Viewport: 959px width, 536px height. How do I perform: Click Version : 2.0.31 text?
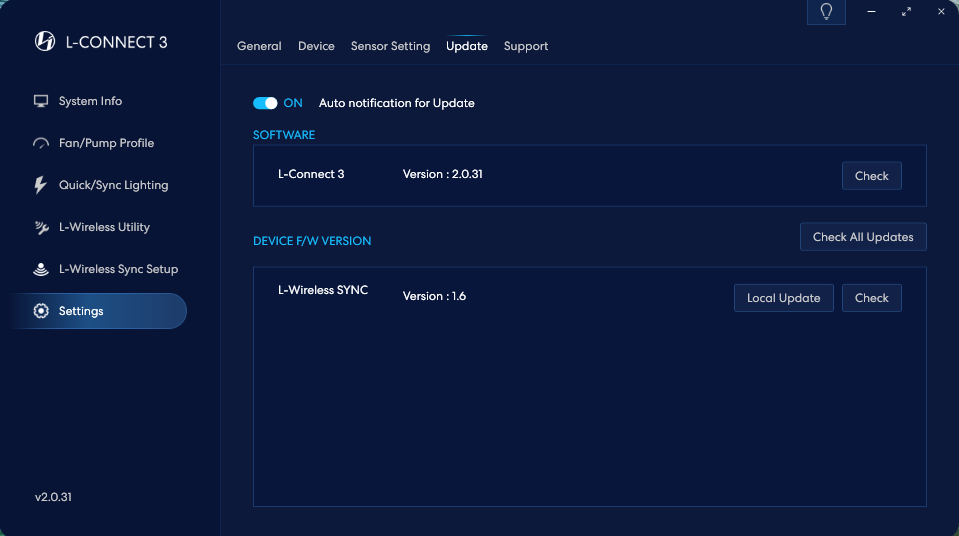[x=443, y=174]
